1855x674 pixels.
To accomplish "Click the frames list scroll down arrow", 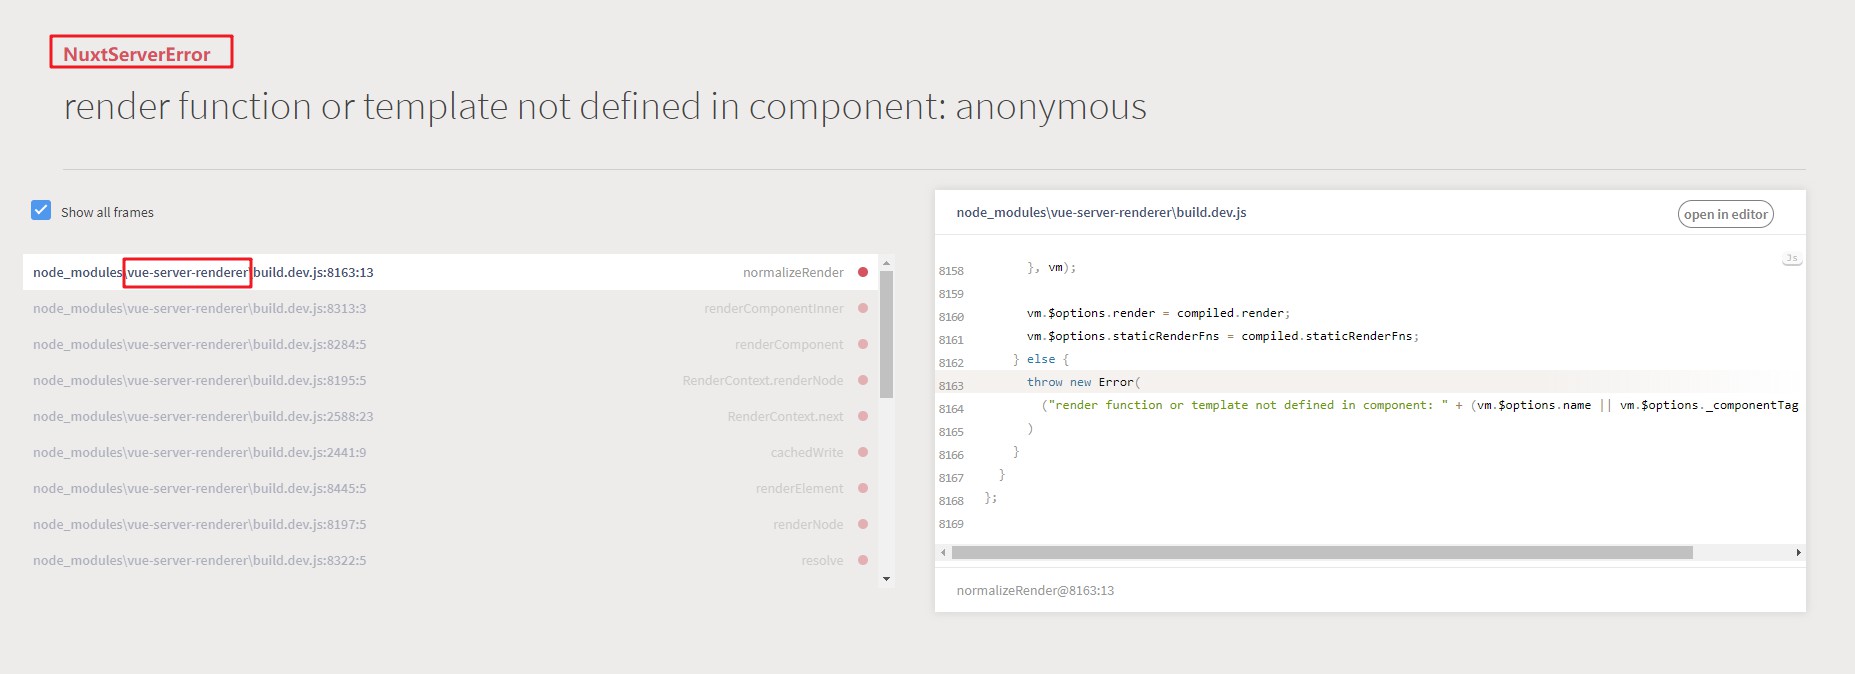I will coord(886,579).
